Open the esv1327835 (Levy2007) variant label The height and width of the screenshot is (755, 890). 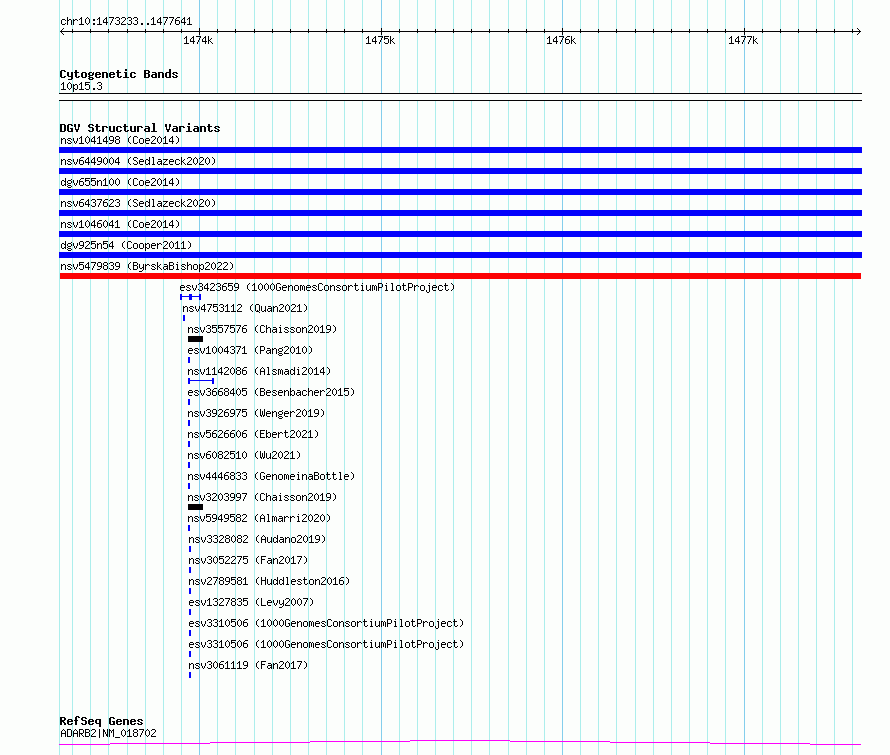point(251,602)
